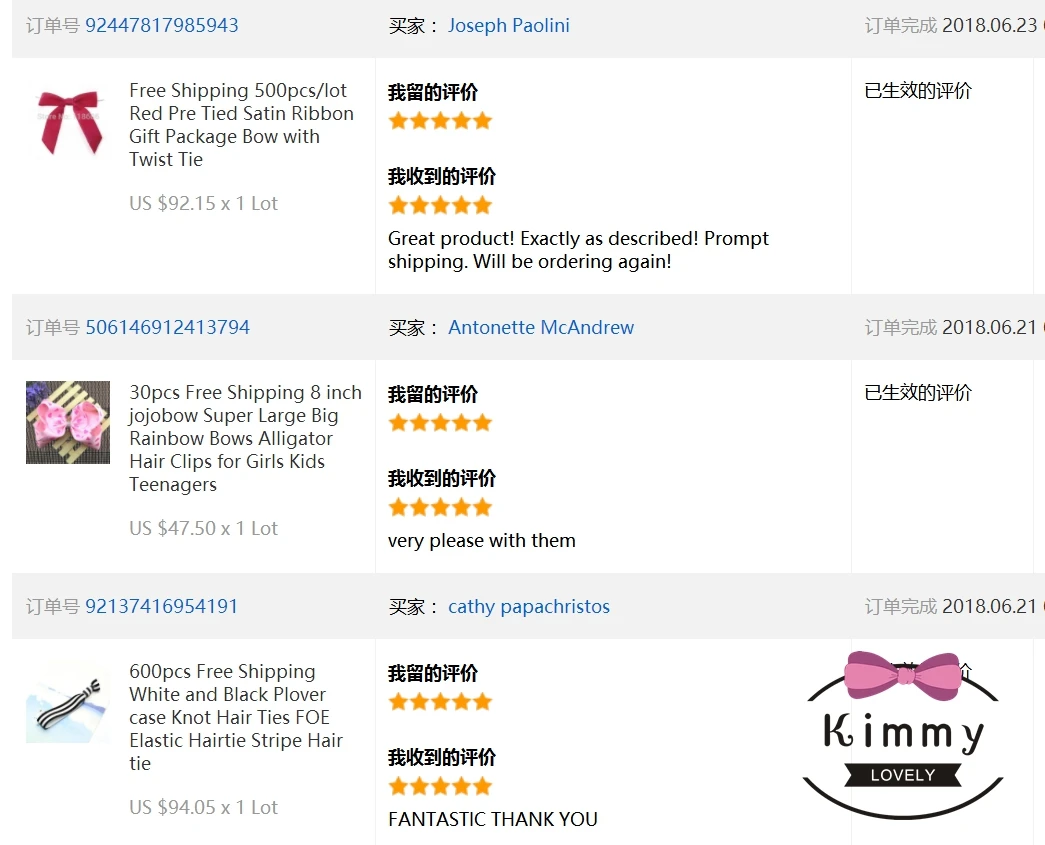Open order number 92447817985943
The image size is (1045, 845).
click(x=162, y=26)
